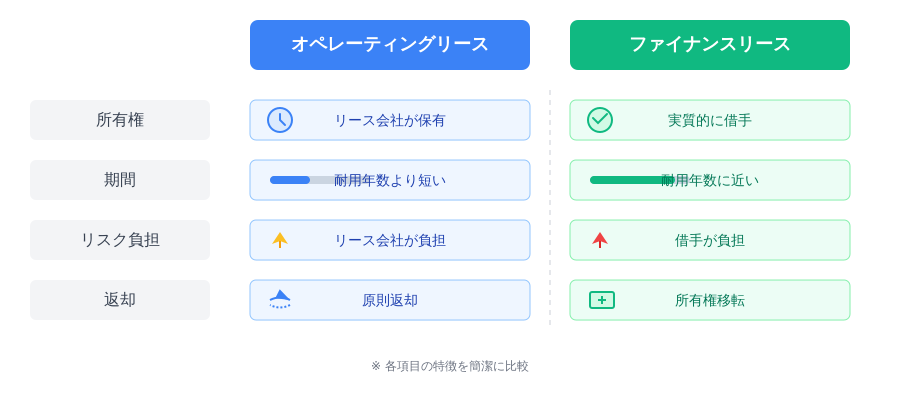Click the short blue duration bar

point(290,180)
